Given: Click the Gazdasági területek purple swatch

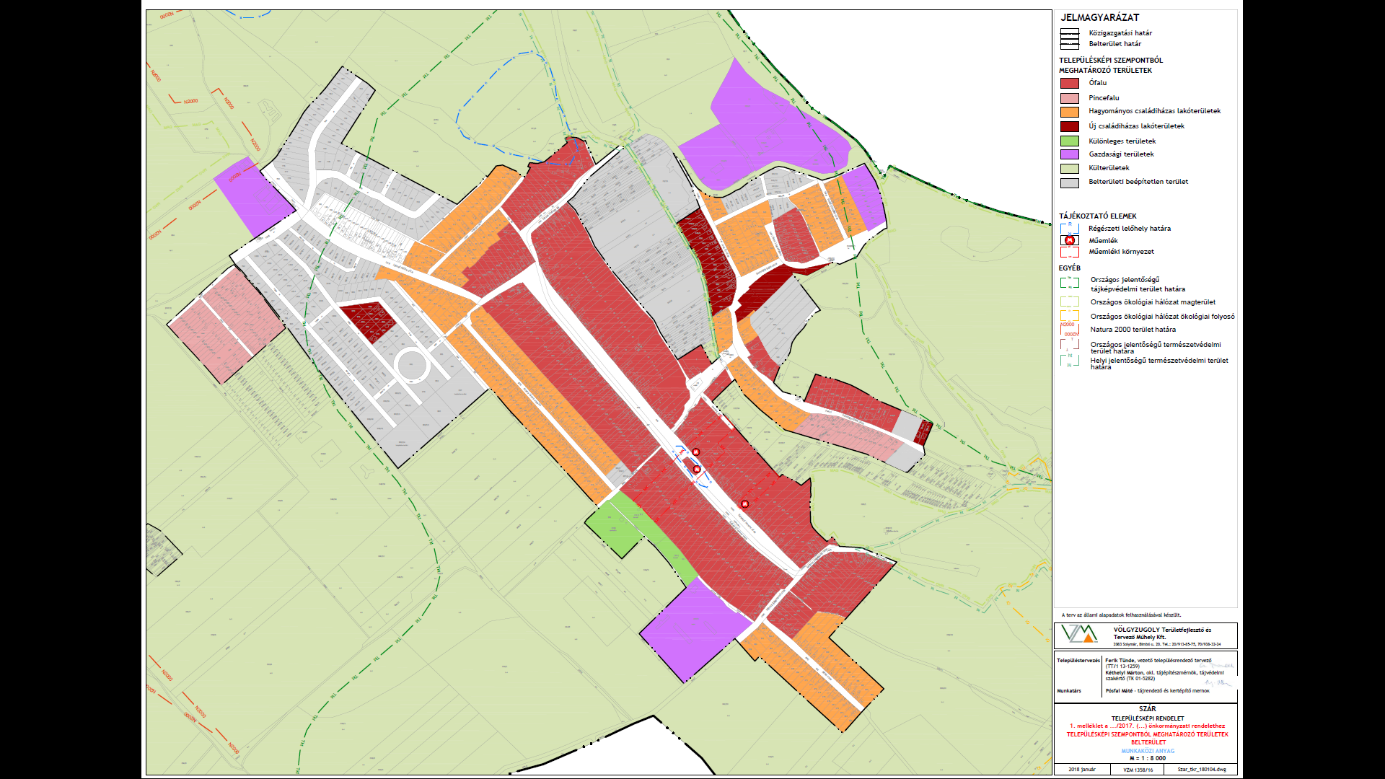Looking at the screenshot, I should point(1069,154).
